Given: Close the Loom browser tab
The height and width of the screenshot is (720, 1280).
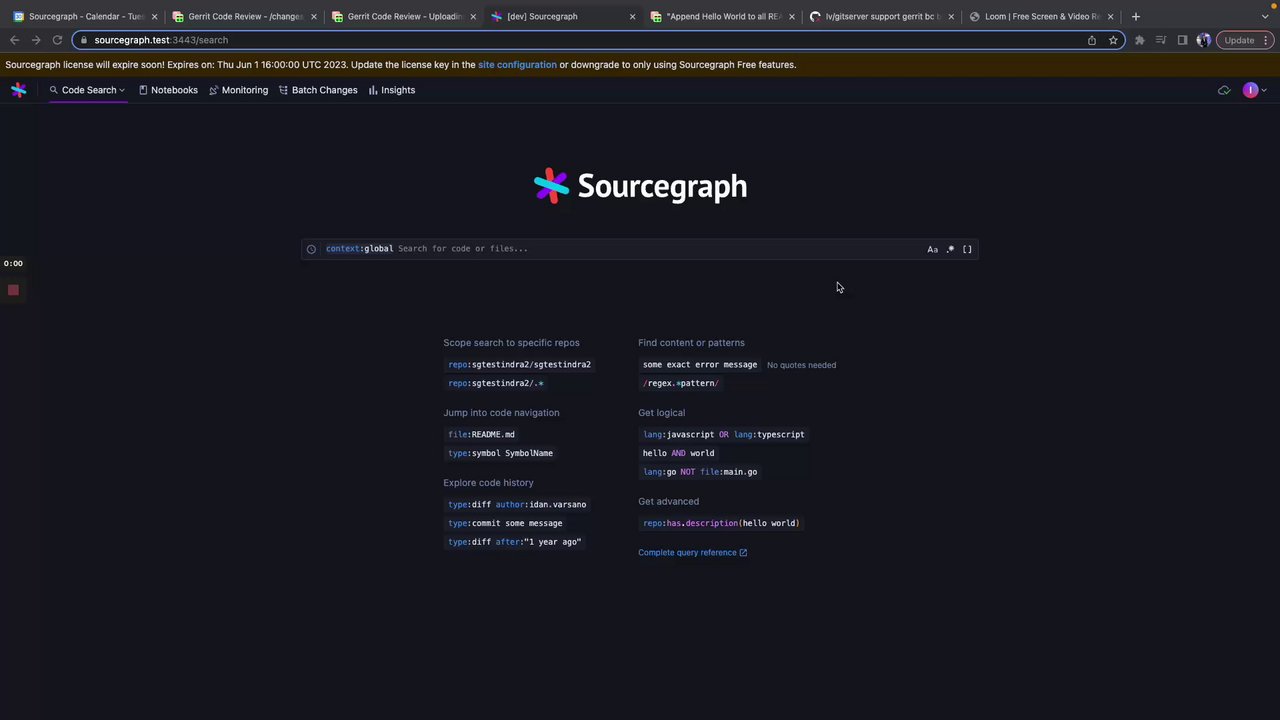Looking at the screenshot, I should point(1110,17).
